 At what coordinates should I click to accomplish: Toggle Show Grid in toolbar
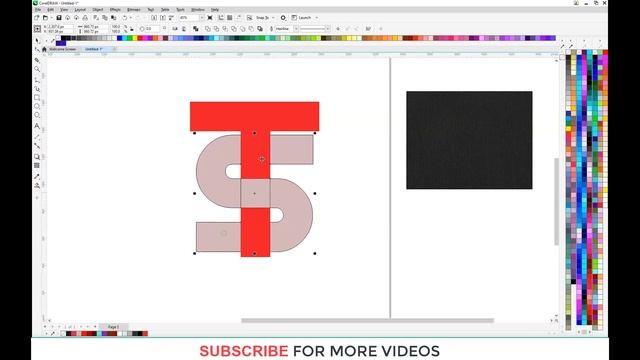click(x=229, y=18)
